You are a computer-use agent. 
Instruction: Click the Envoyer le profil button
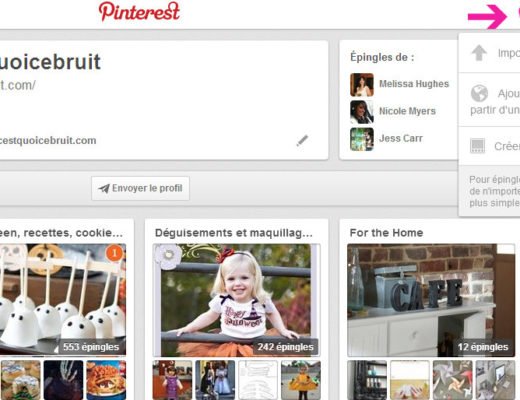click(140, 188)
